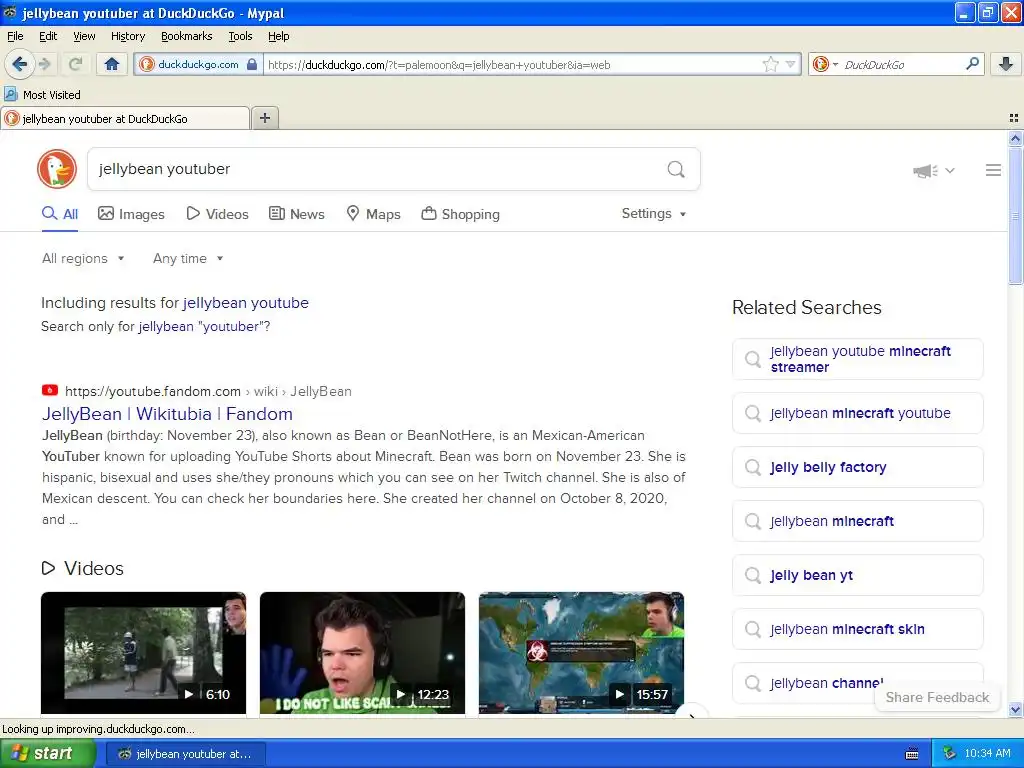The width and height of the screenshot is (1024, 768).
Task: Click the Forward navigation arrow
Action: coord(45,64)
